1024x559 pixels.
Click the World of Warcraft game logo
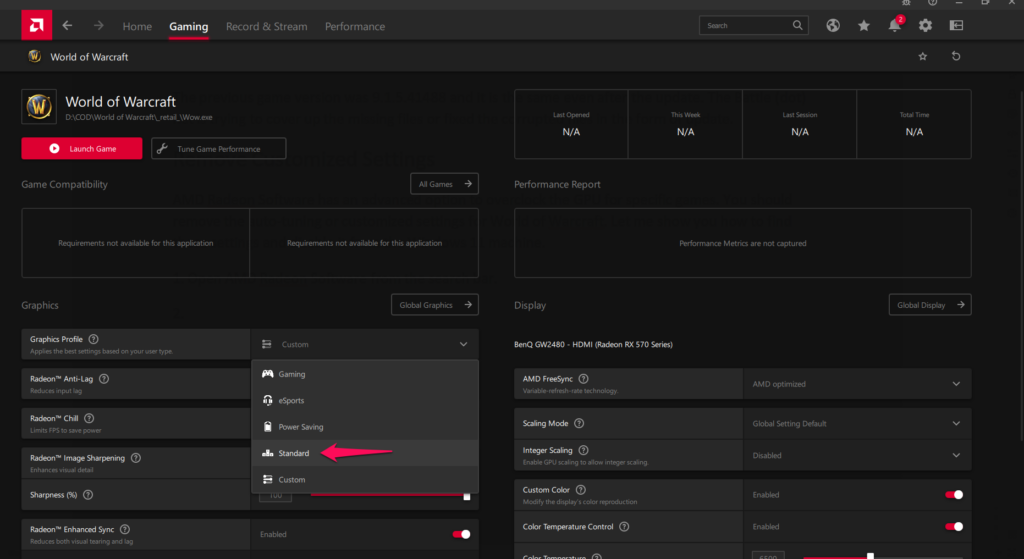click(x=39, y=106)
